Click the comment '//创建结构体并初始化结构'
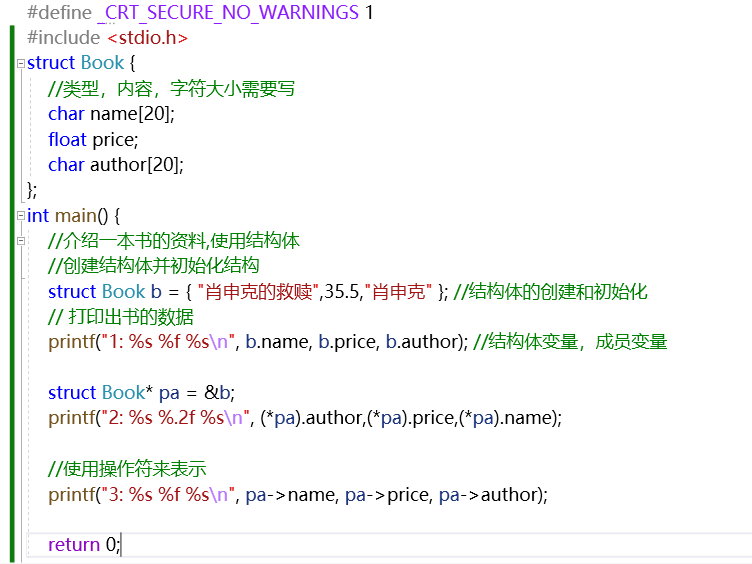The width and height of the screenshot is (752, 564). tap(153, 266)
